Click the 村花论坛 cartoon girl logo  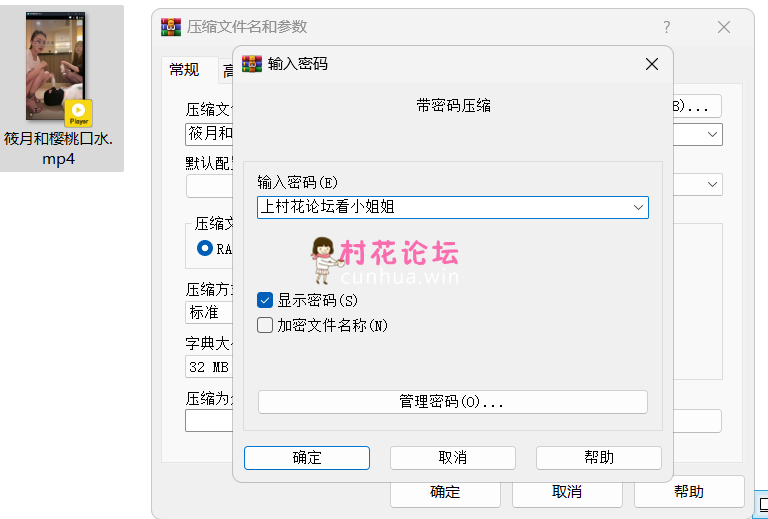(323, 259)
